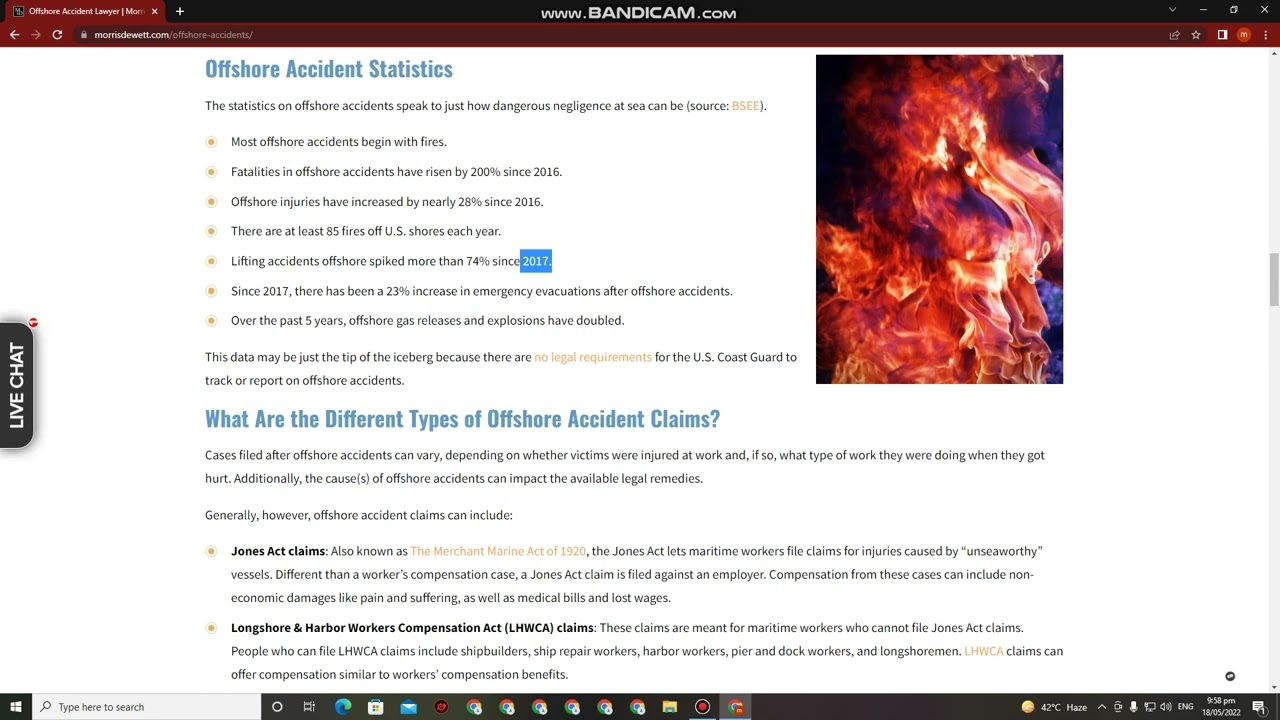Click the highlighted 2017 text
This screenshot has width=1280, height=720.
(x=535, y=261)
